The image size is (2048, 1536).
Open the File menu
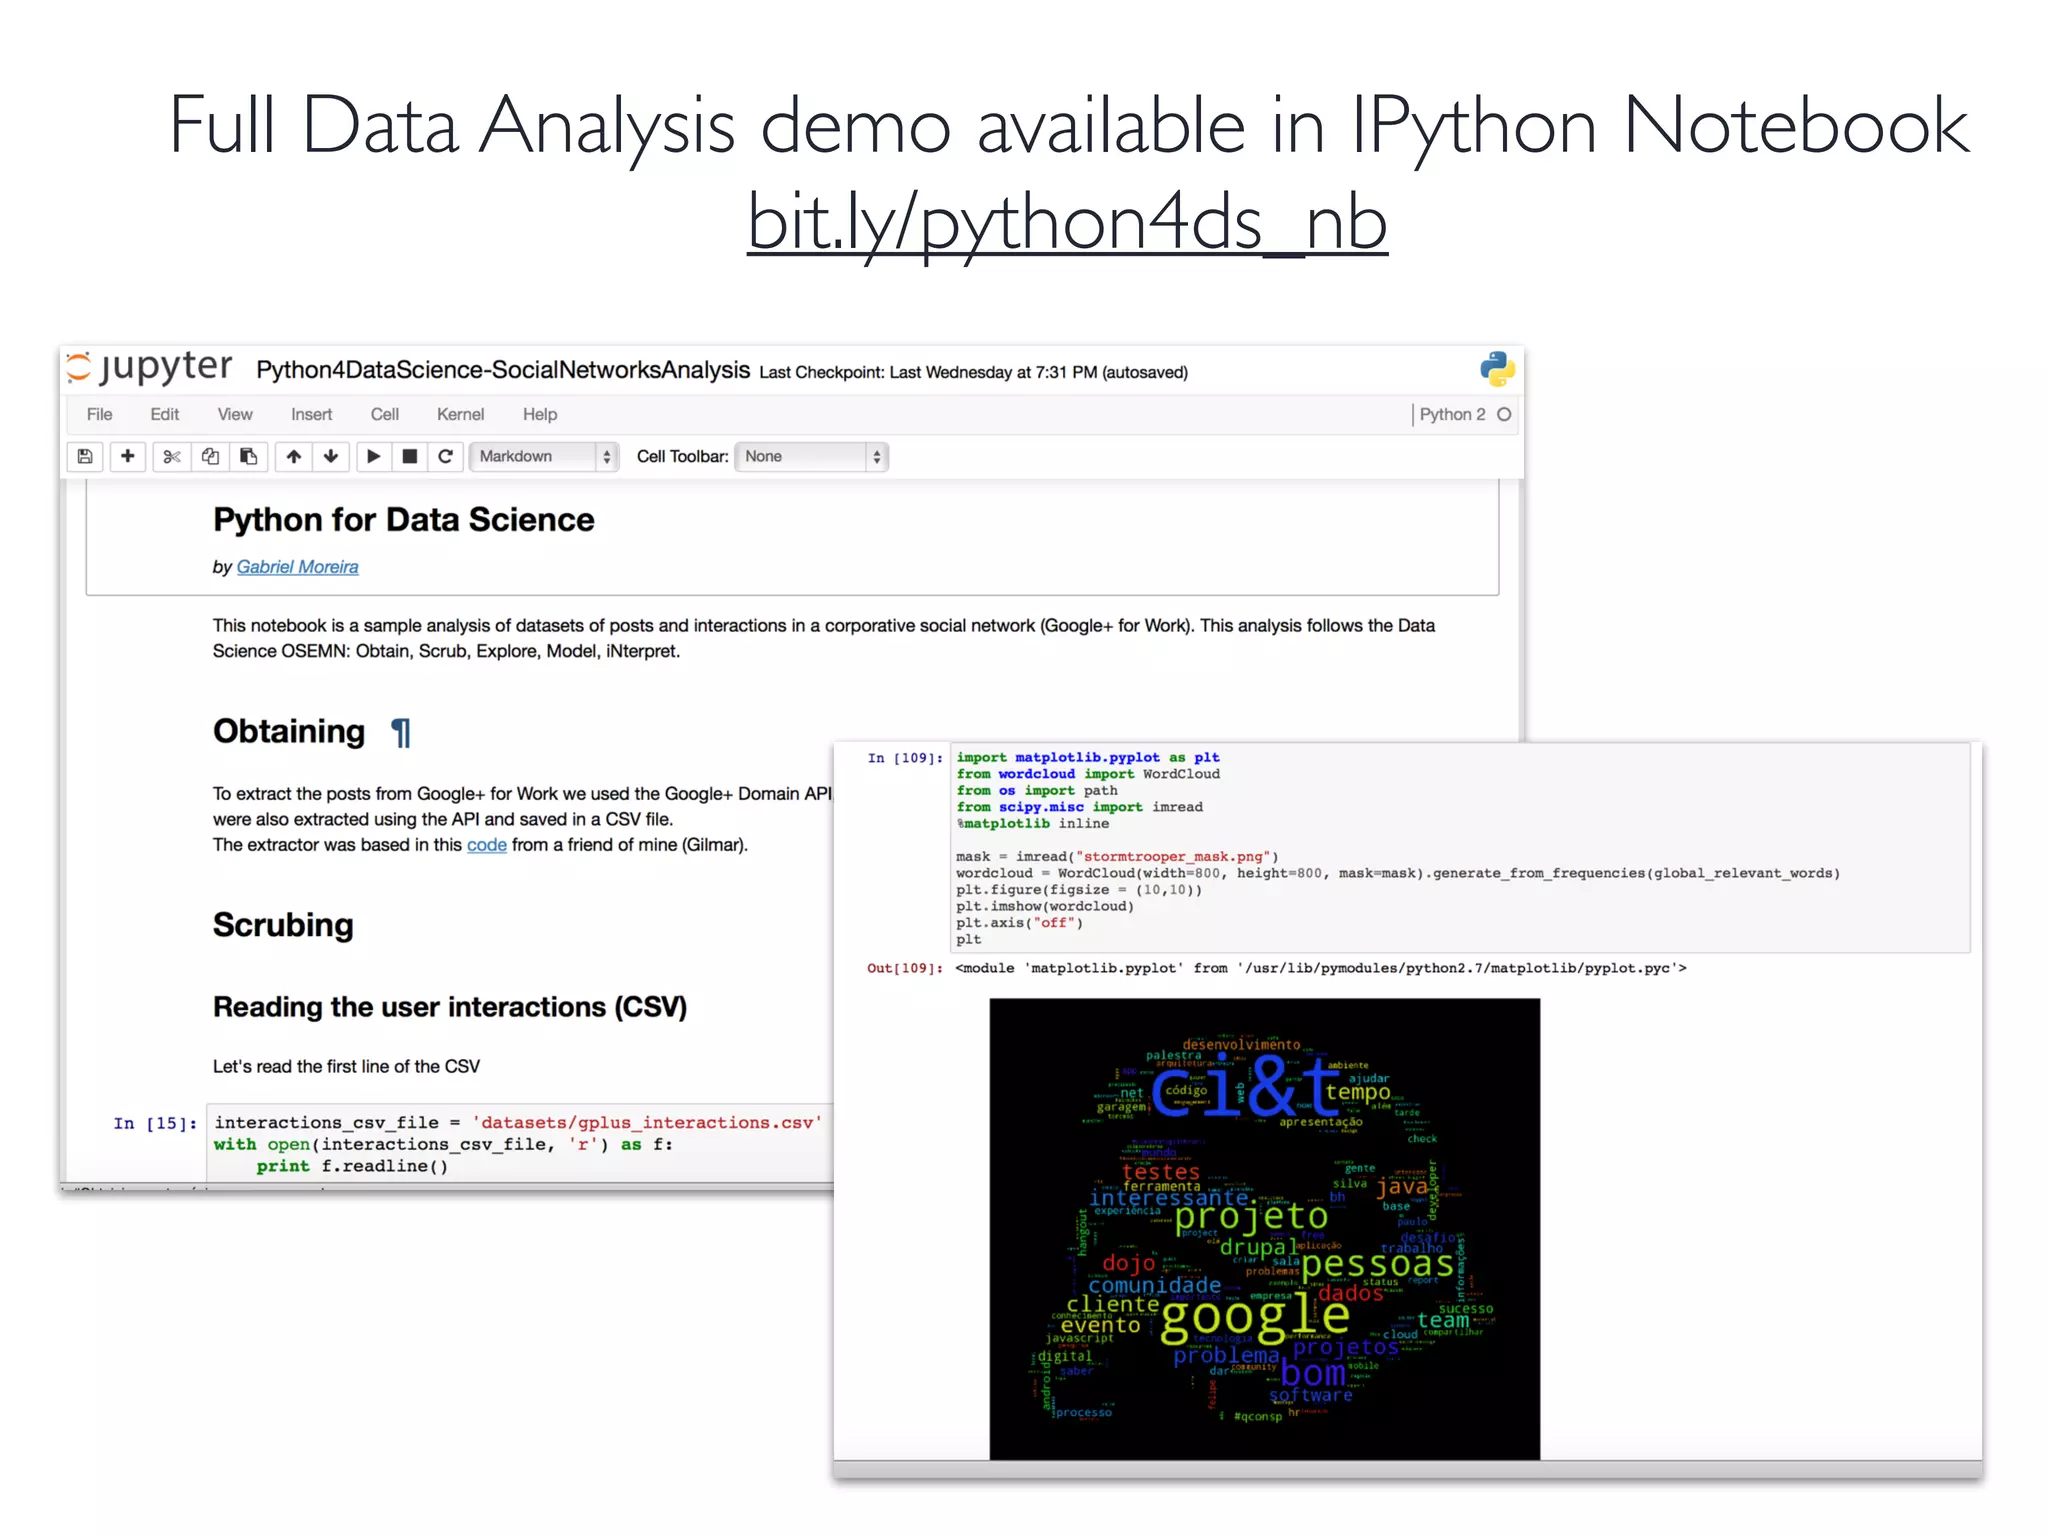(99, 415)
